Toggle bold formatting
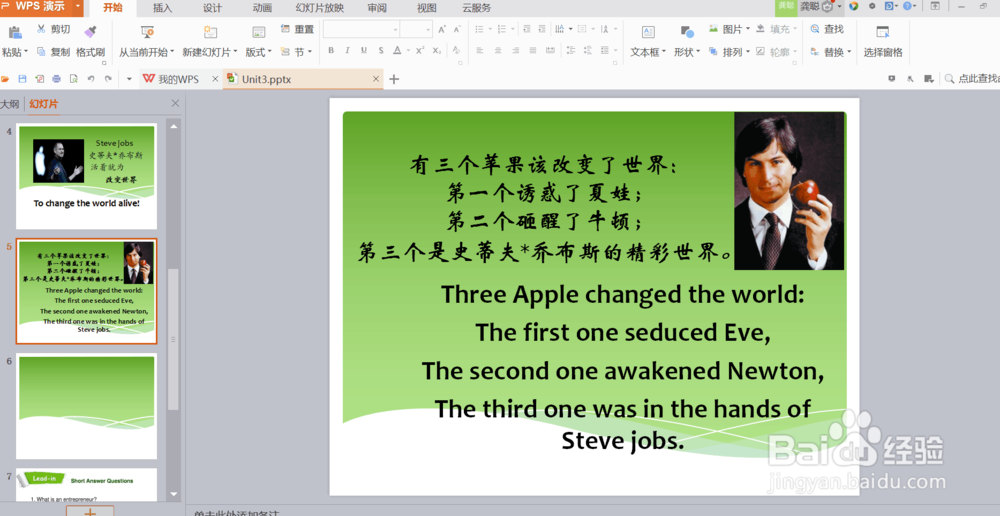The width and height of the screenshot is (1000, 516). click(x=331, y=50)
